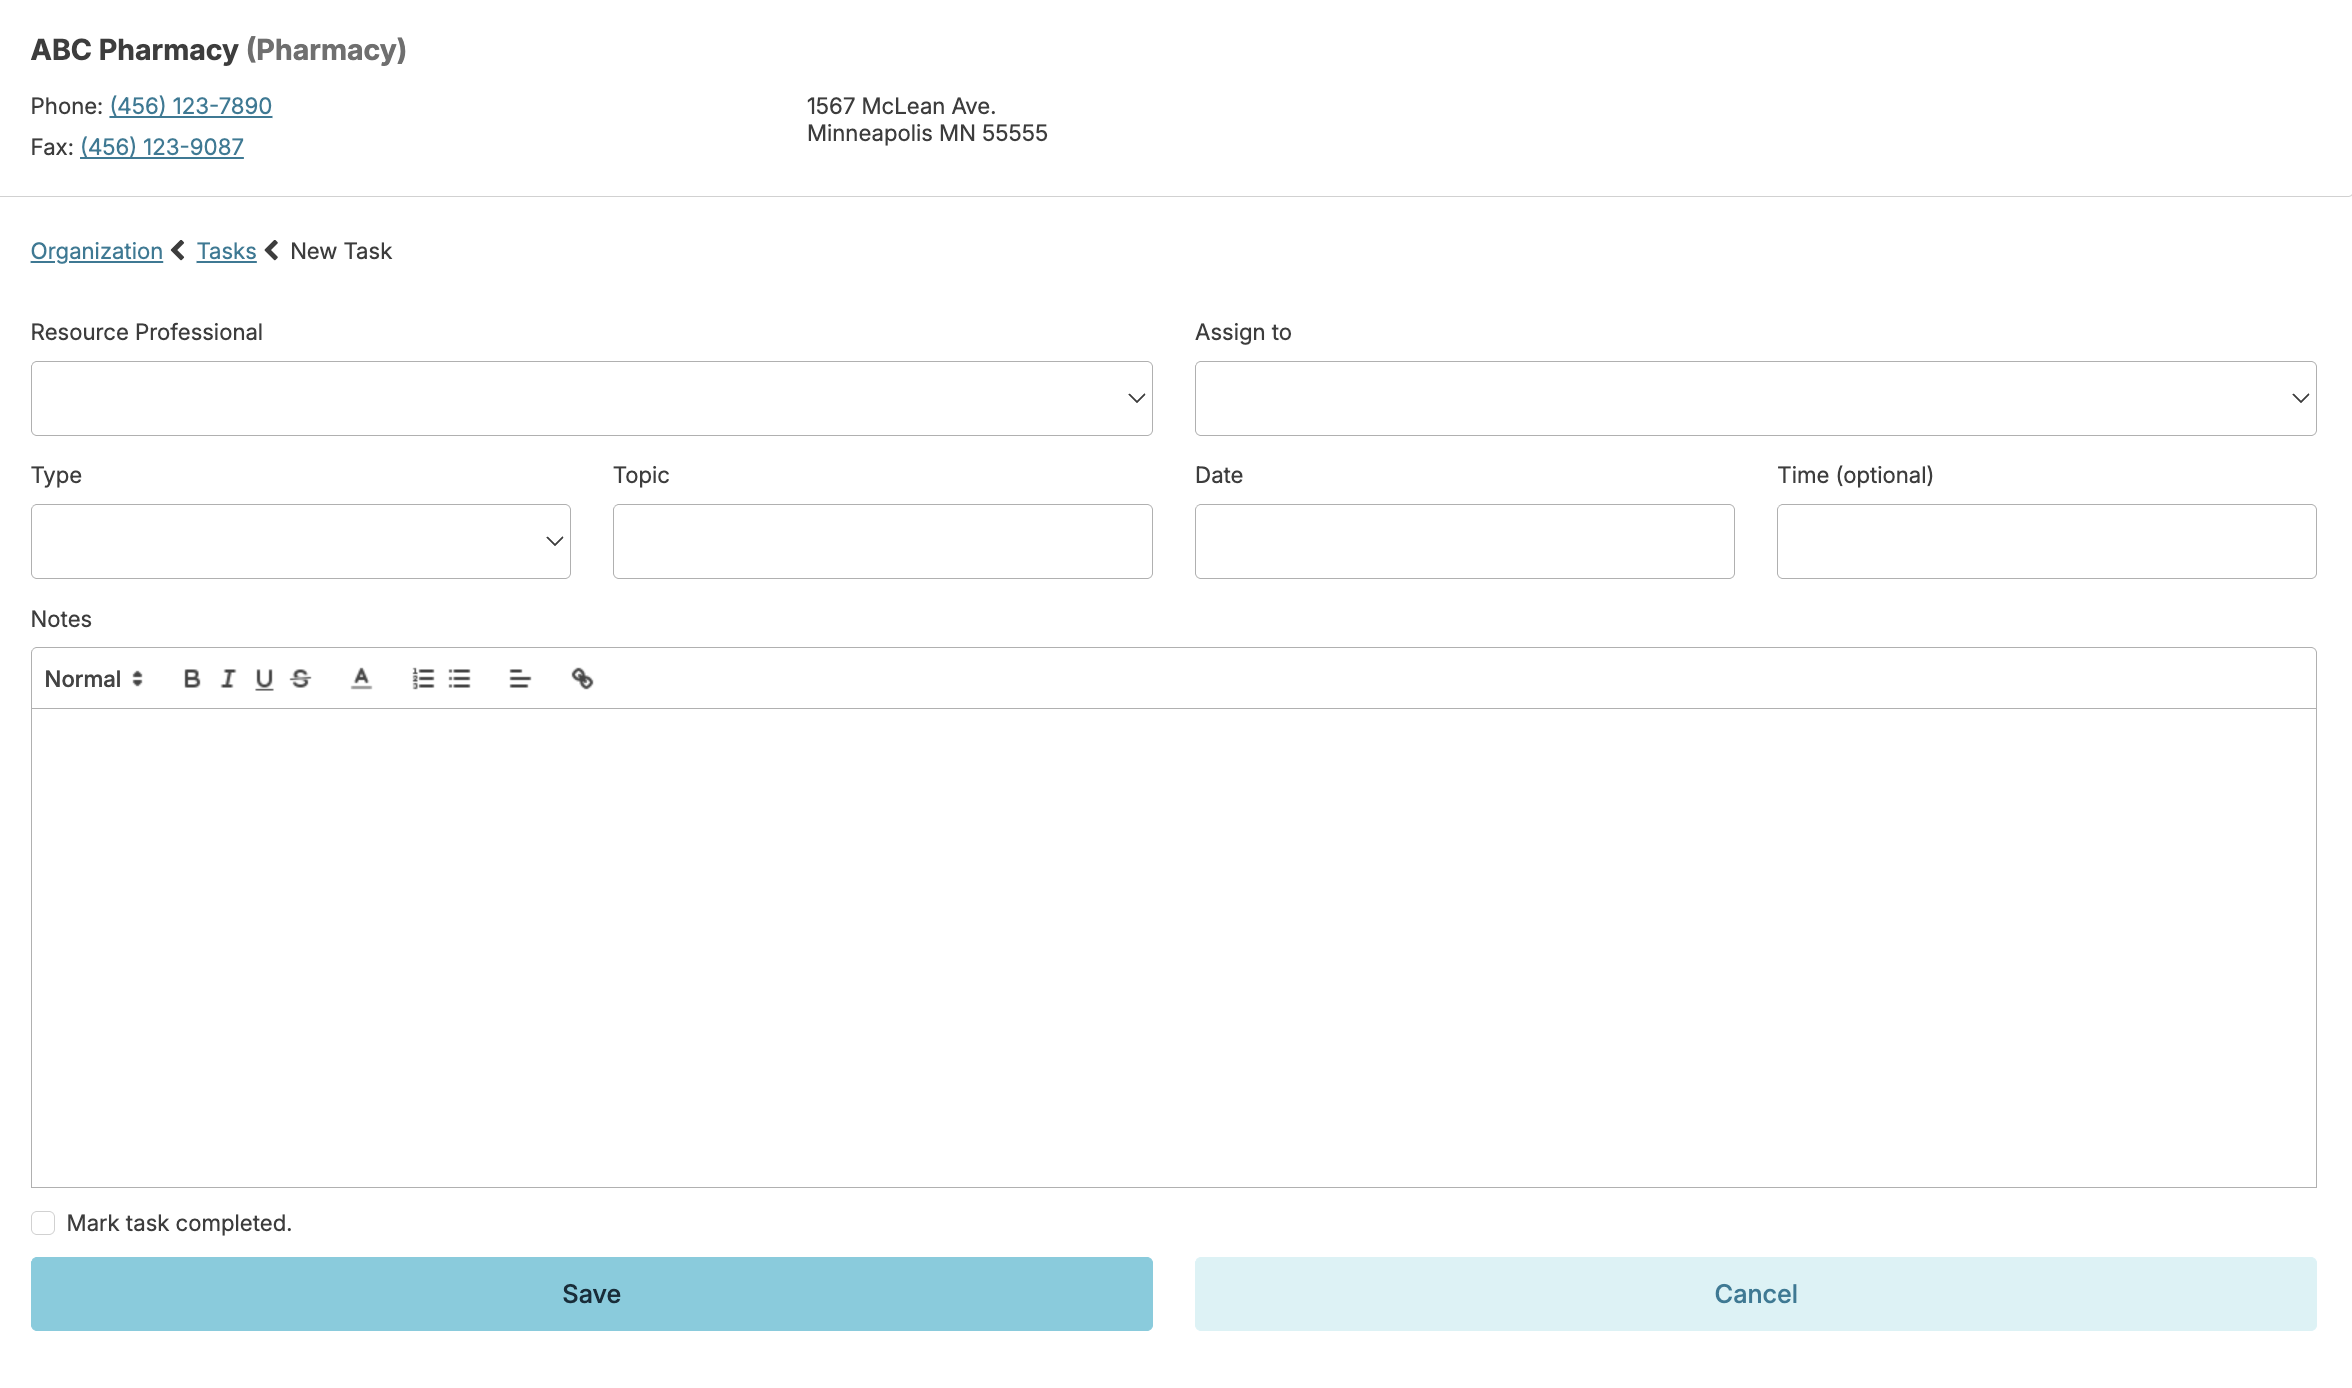Insert numbered list in Notes
Screen dimensions: 2352x1388
click(x=423, y=679)
